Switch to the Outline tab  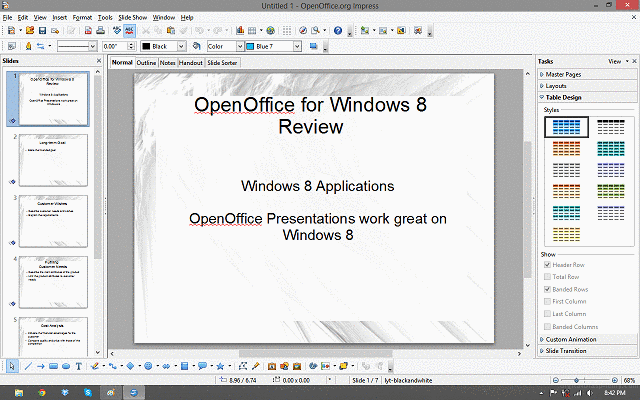[146, 63]
